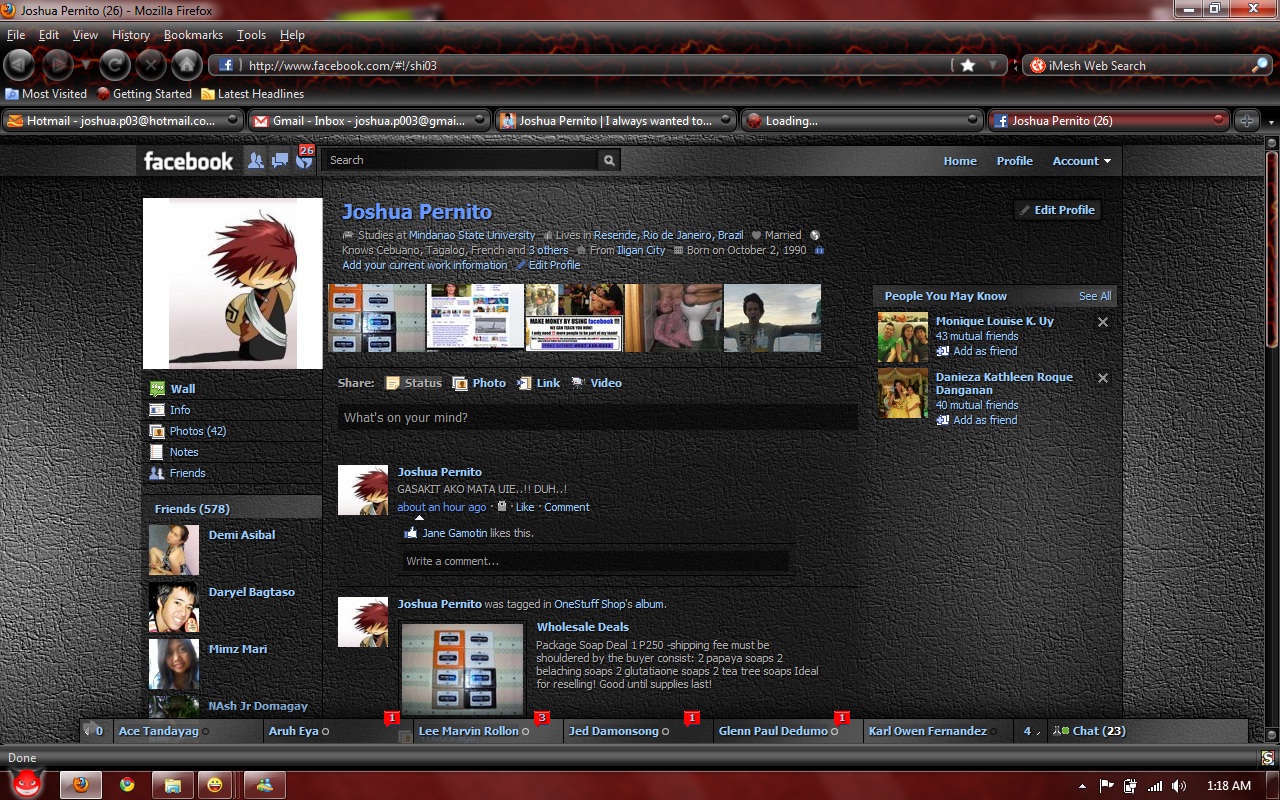Open the History menu
1280x800 pixels.
click(x=131, y=35)
